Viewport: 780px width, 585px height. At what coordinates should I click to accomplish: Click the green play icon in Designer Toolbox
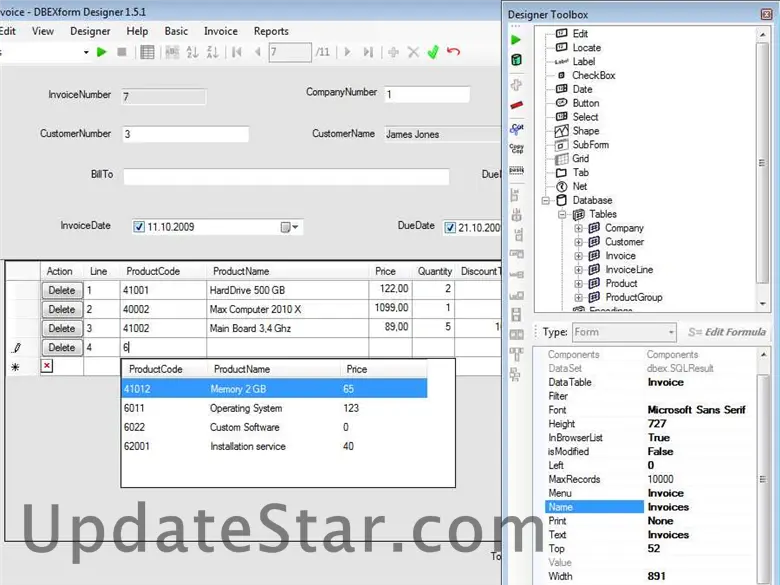click(516, 40)
